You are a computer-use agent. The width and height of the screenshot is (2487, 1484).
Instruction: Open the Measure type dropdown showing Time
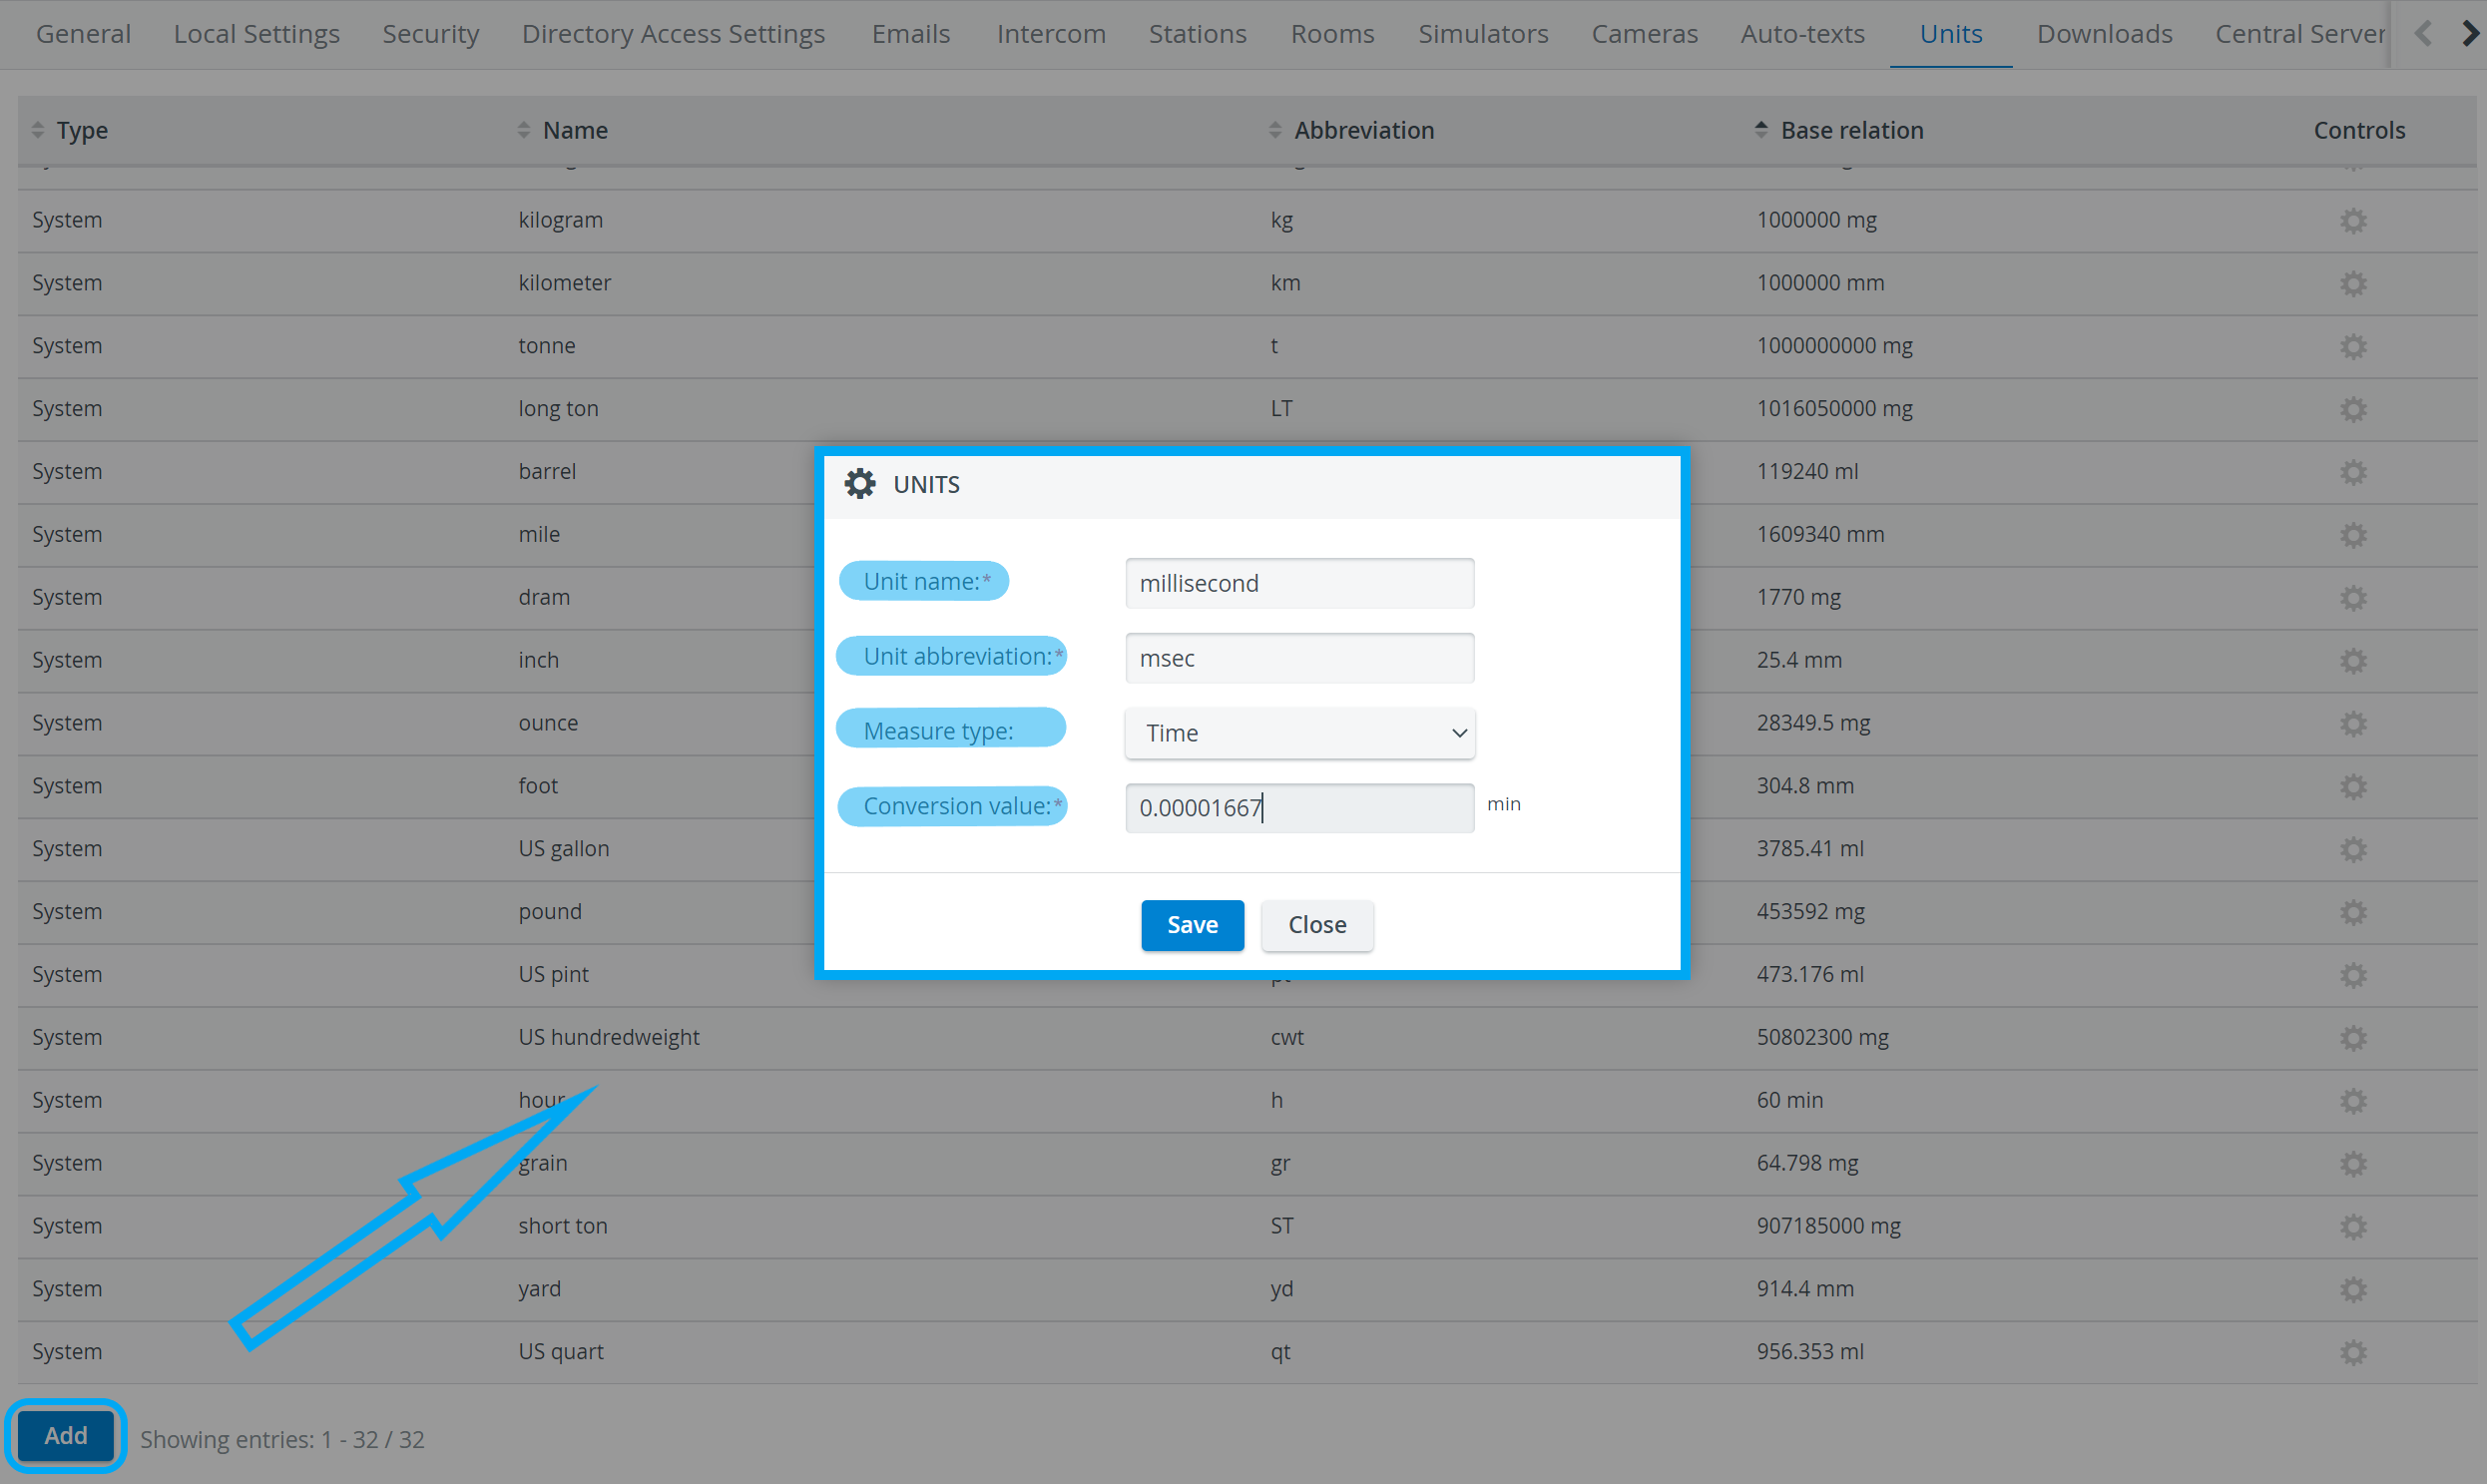(x=1299, y=733)
